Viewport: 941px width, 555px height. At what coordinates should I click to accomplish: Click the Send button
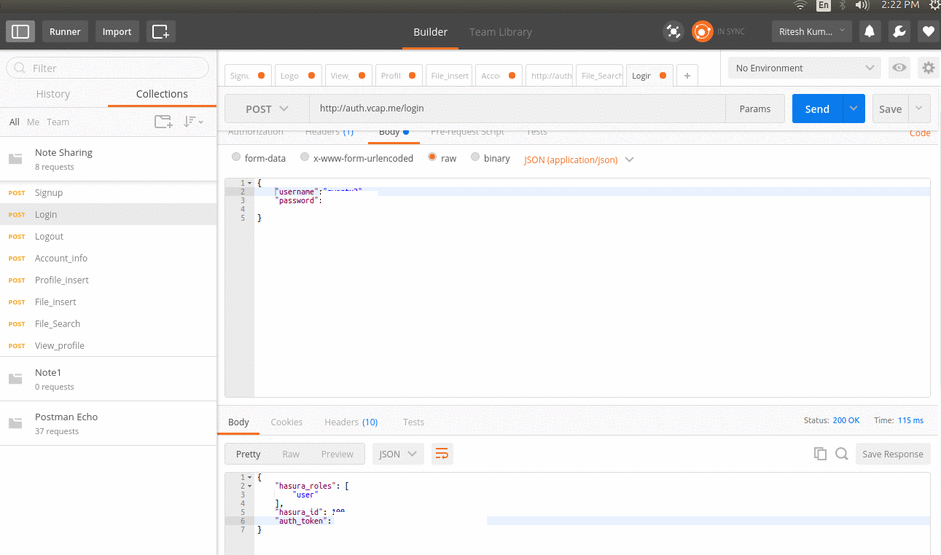pos(817,109)
